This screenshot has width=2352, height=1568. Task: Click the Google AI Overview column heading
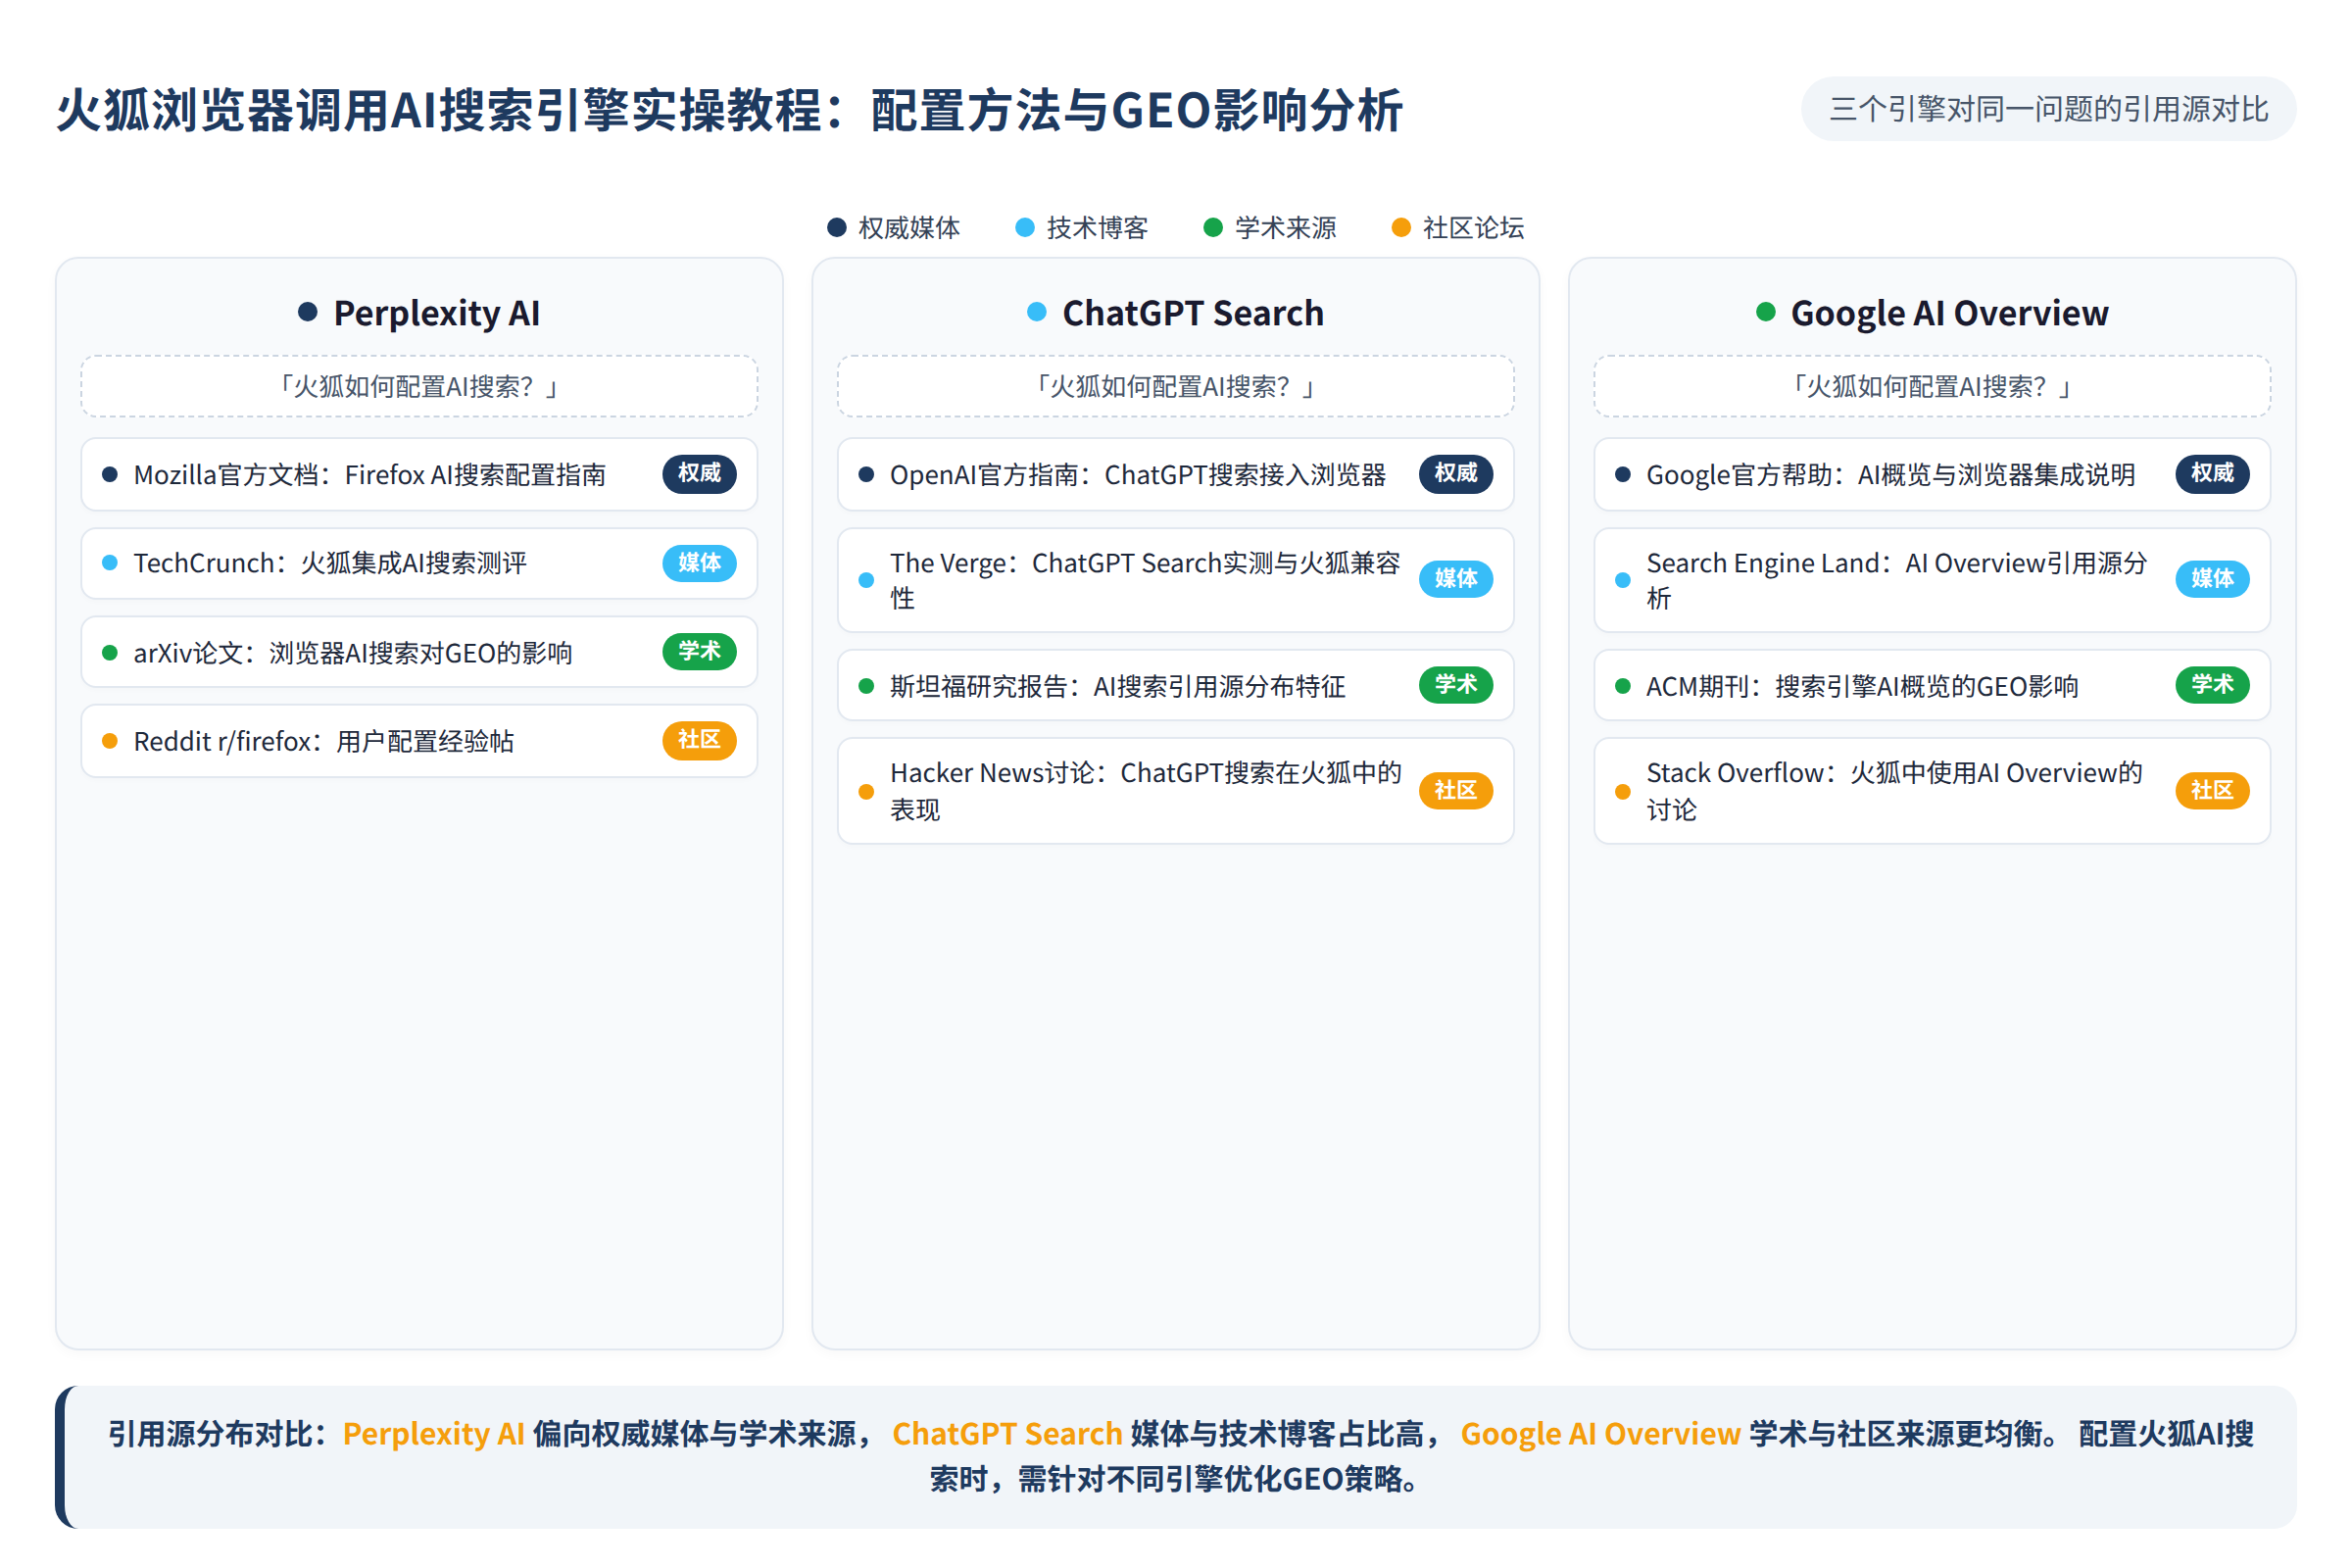tap(1932, 313)
